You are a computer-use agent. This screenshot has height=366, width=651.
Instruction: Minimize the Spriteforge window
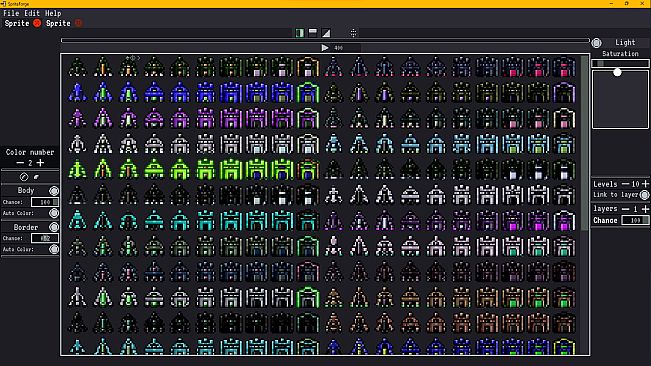point(611,3)
